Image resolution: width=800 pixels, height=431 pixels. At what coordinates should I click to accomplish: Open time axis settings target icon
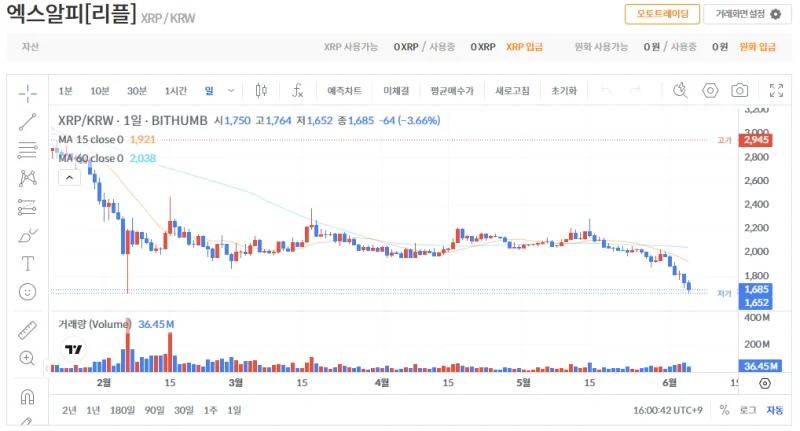click(x=765, y=383)
